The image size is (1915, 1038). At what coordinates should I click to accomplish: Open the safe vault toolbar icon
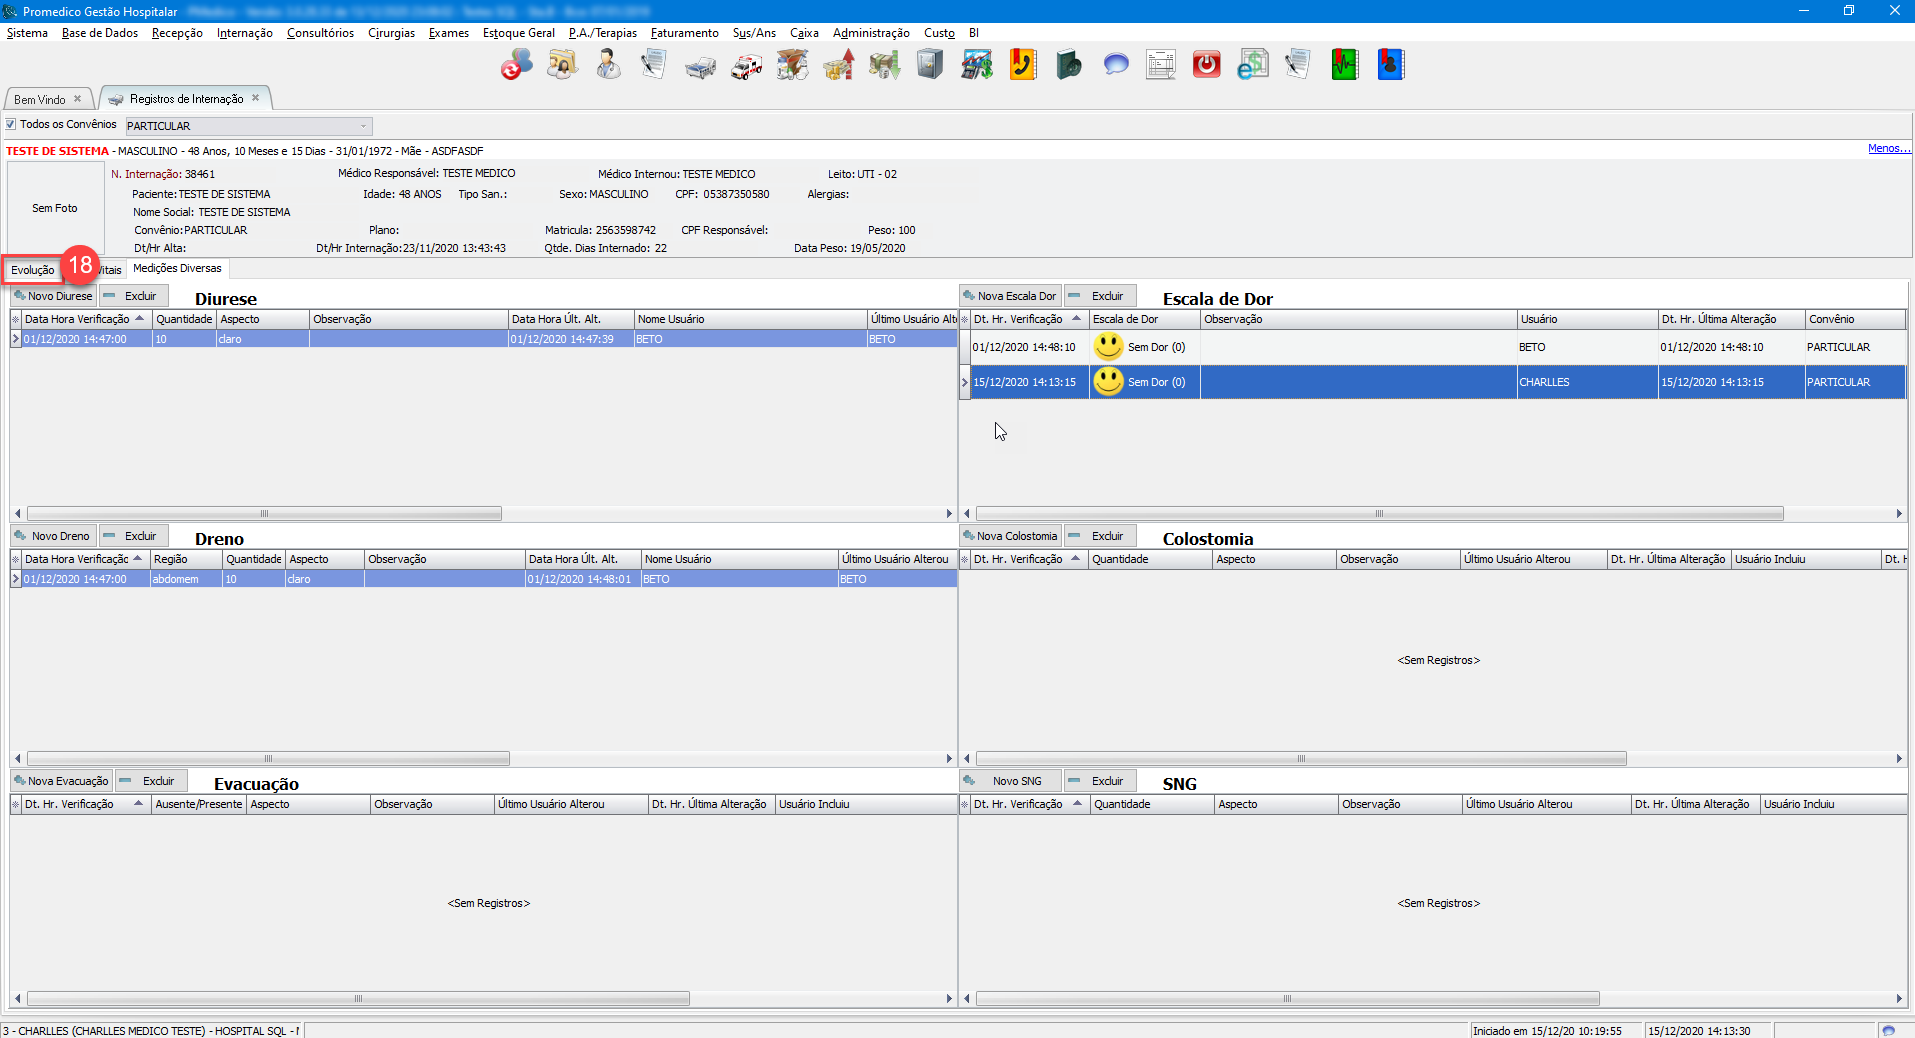point(930,66)
